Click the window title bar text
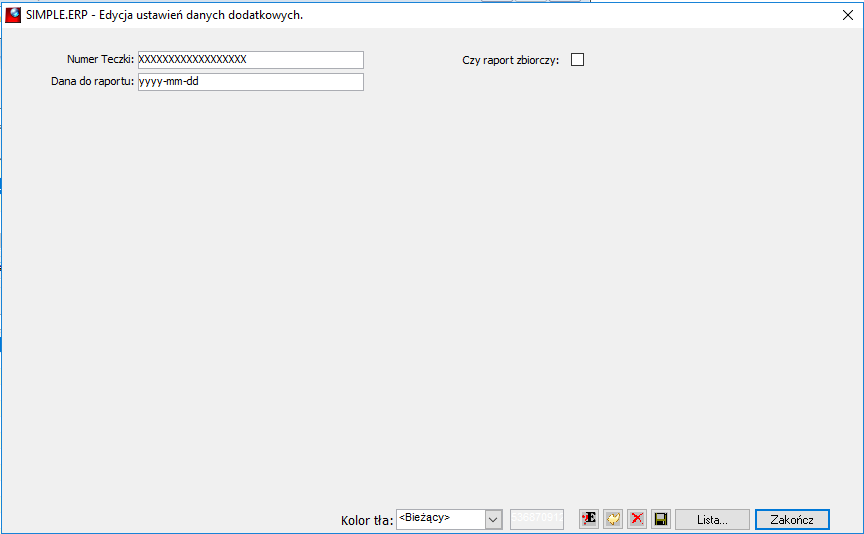864x534 pixels. point(164,15)
